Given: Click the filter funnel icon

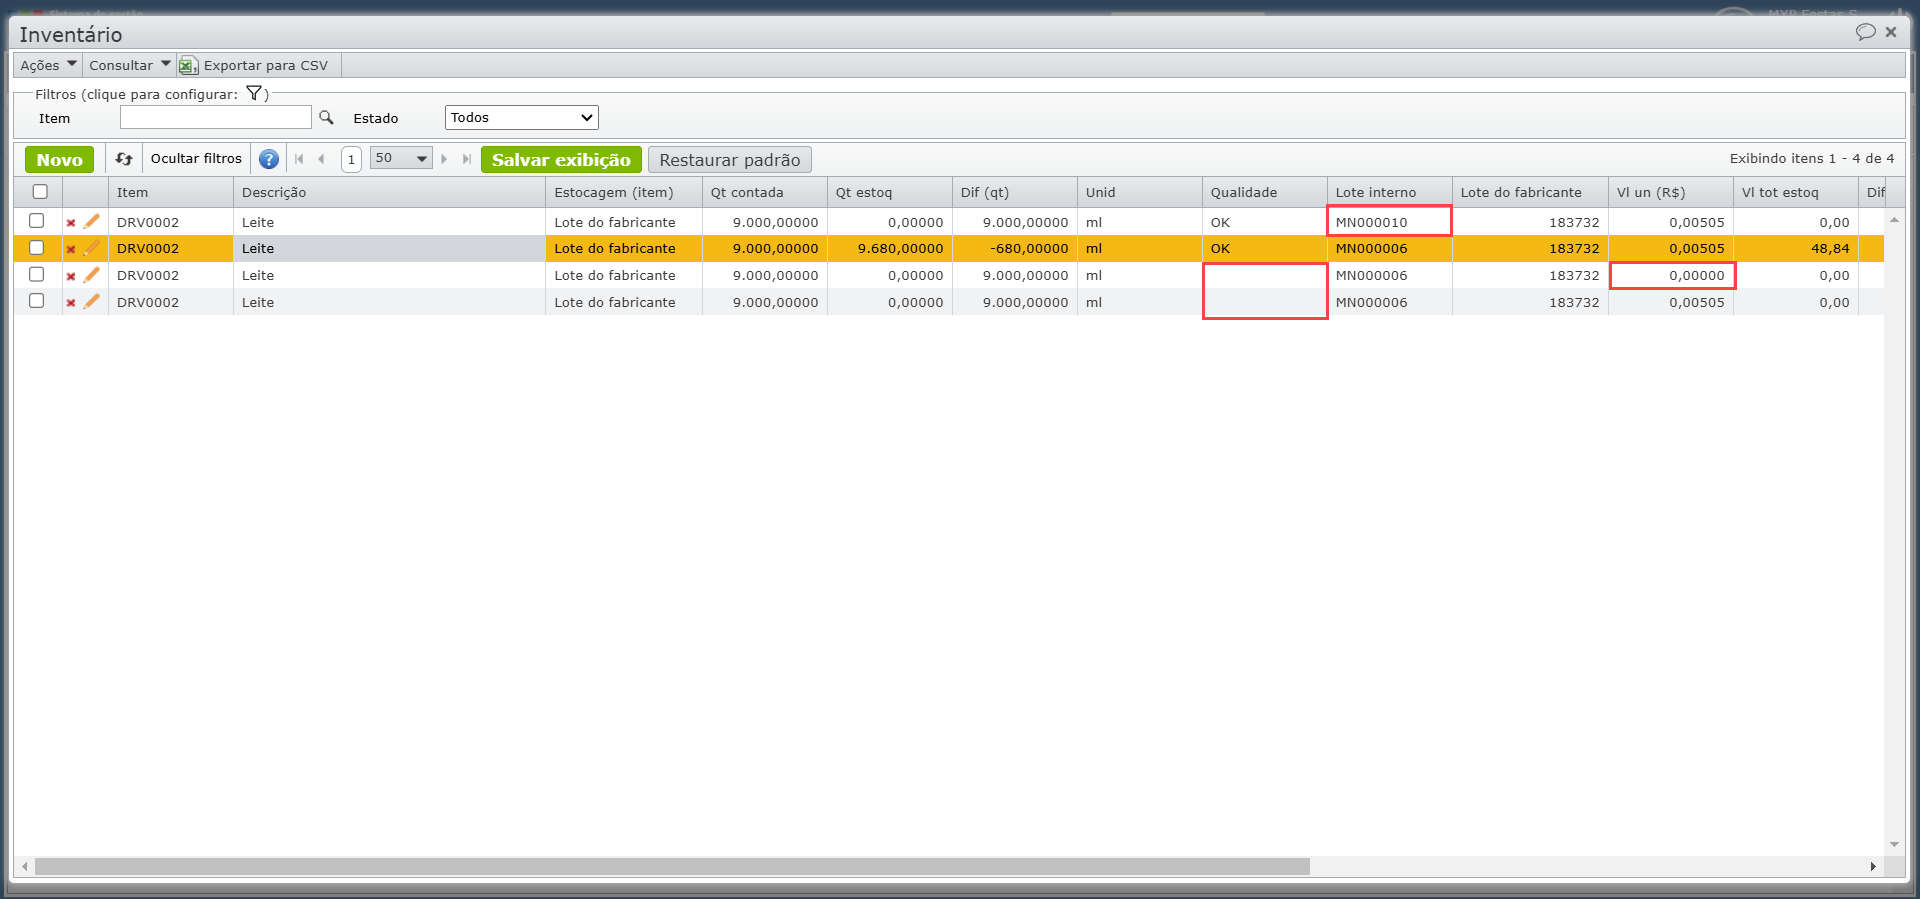Looking at the screenshot, I should tap(254, 94).
